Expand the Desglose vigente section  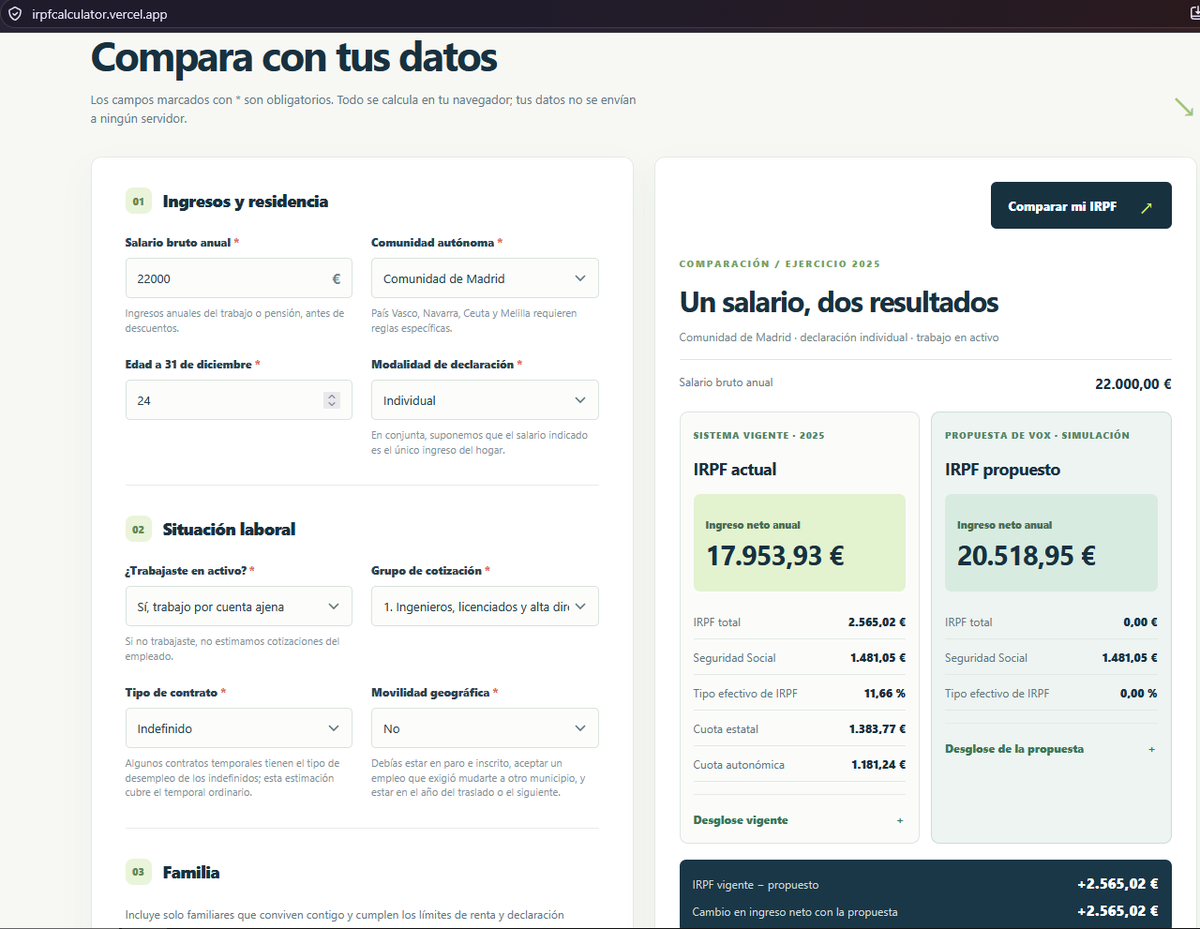point(798,820)
